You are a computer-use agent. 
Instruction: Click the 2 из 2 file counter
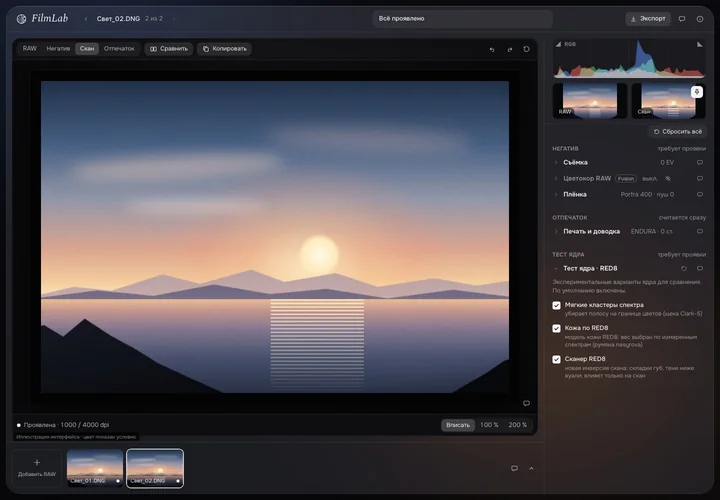coord(154,19)
